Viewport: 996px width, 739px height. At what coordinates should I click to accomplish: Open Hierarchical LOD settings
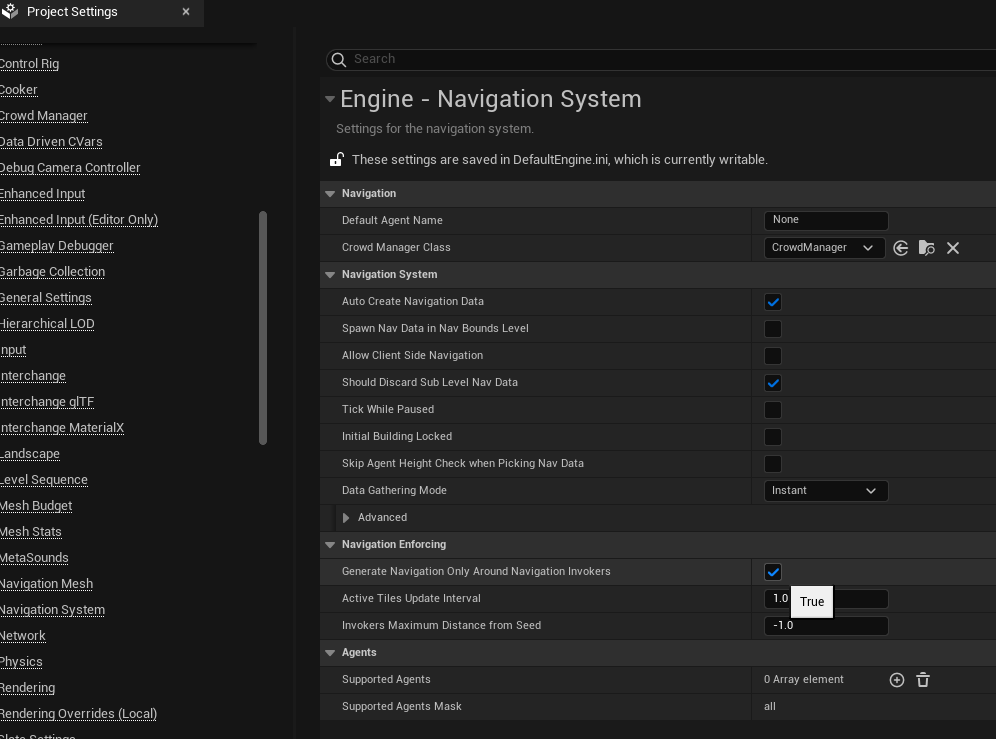coord(47,324)
